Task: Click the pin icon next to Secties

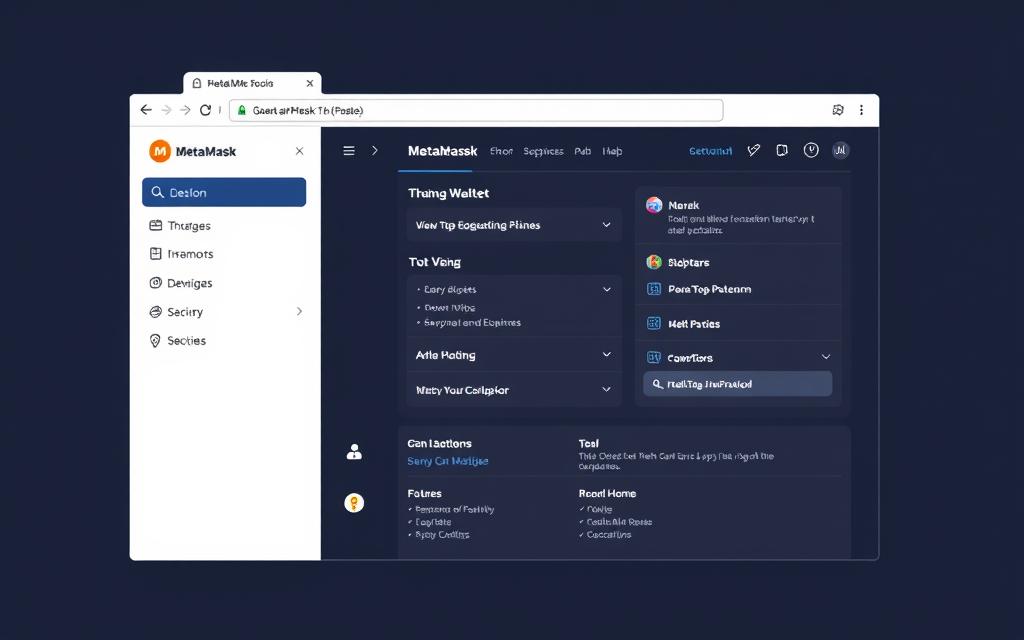Action: (x=155, y=340)
